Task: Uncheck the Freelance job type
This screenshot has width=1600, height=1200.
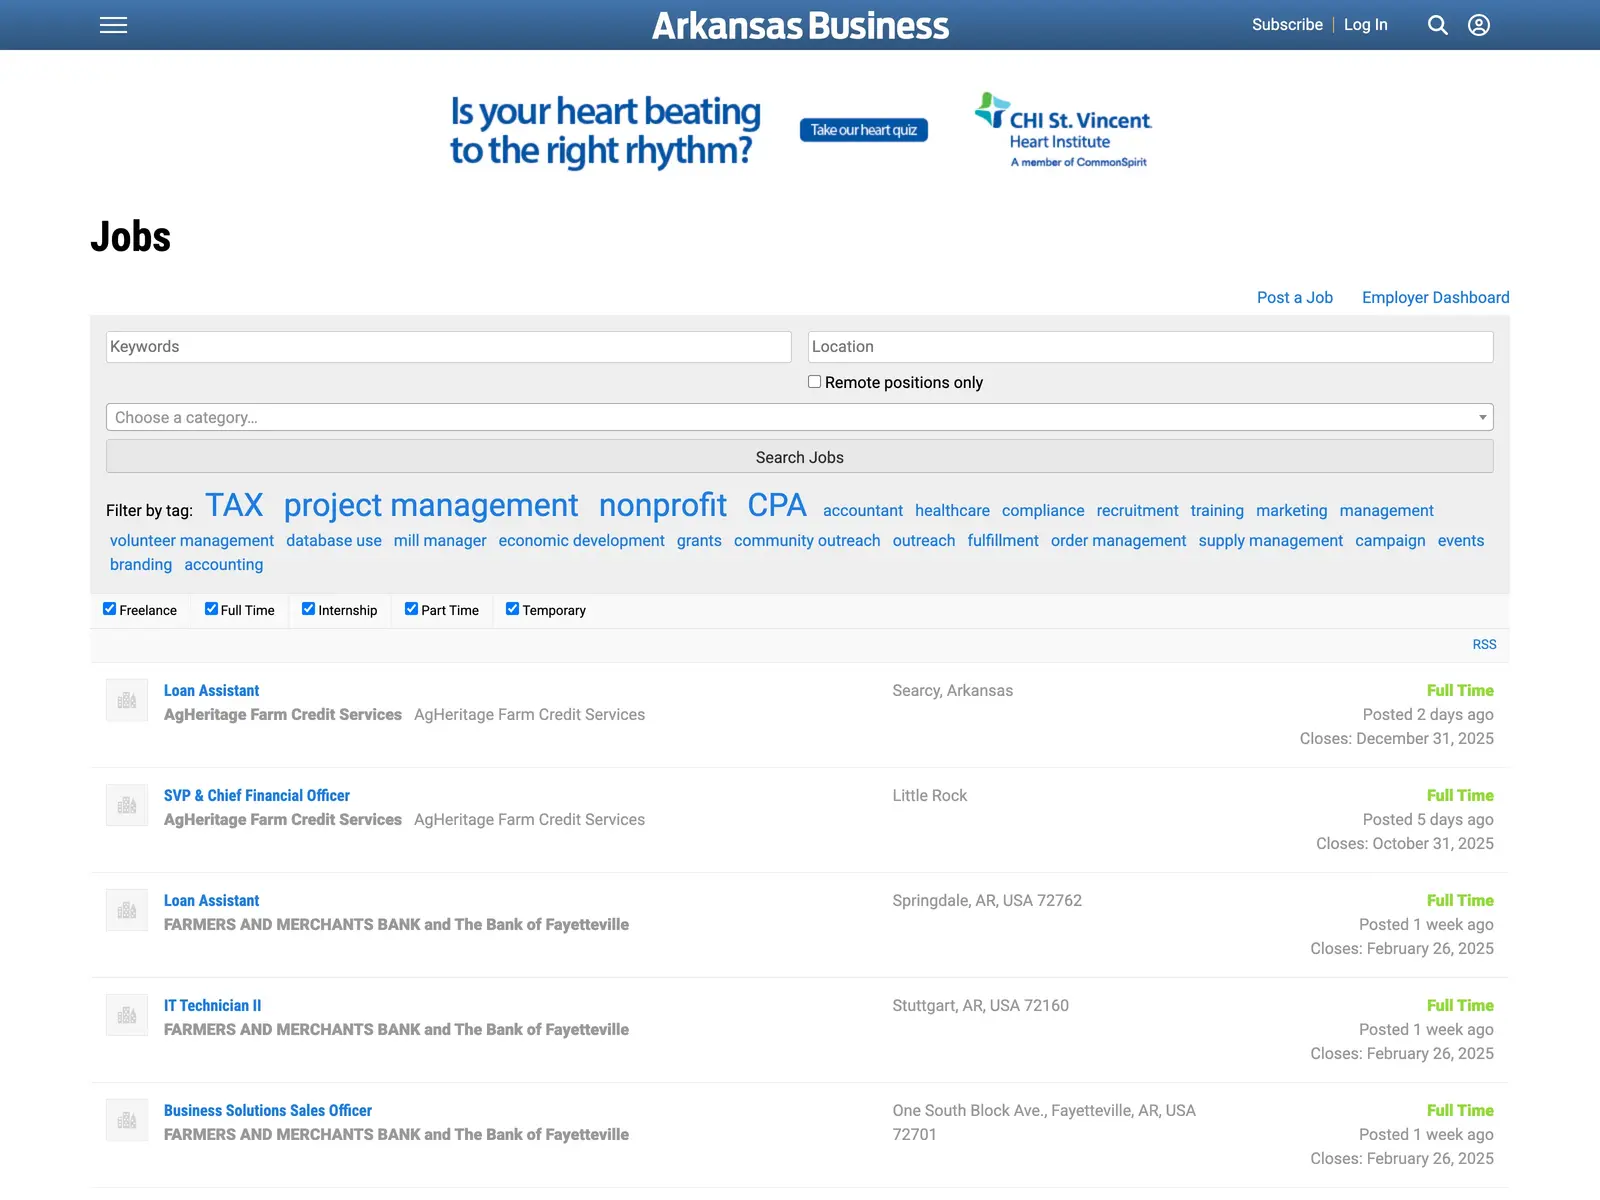Action: (110, 609)
